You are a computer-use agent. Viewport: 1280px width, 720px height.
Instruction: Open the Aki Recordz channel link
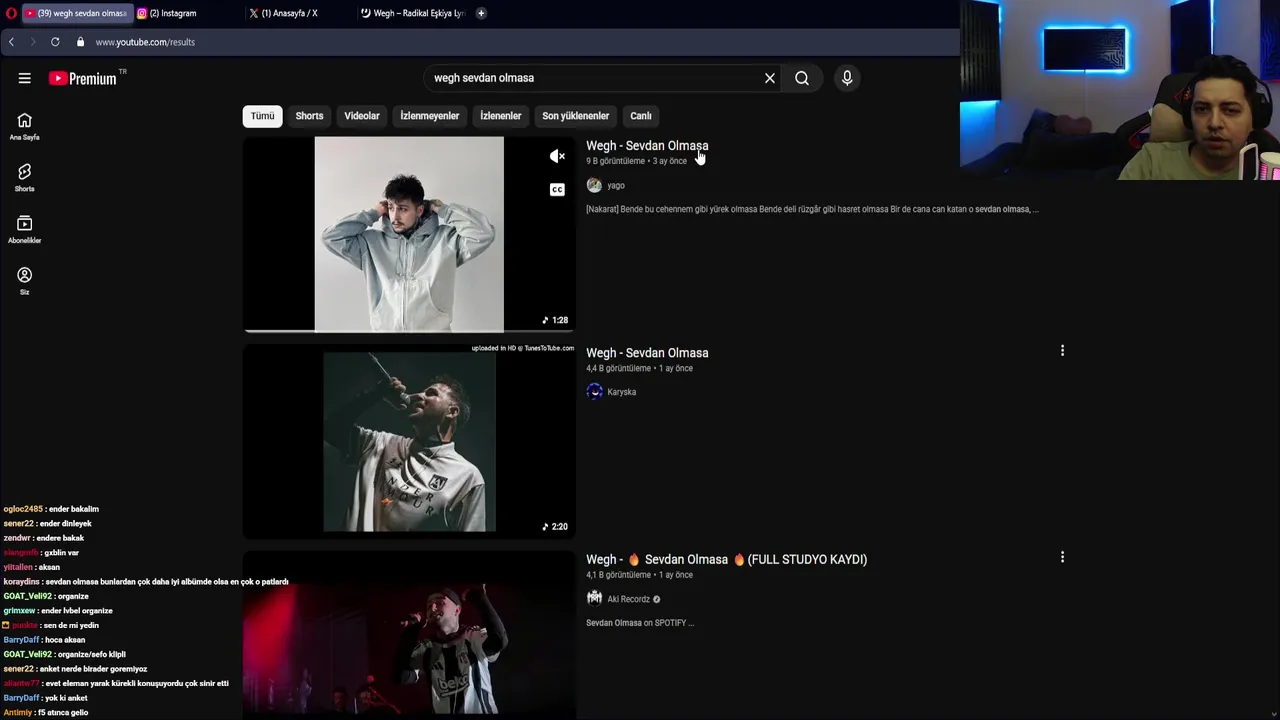[x=628, y=599]
